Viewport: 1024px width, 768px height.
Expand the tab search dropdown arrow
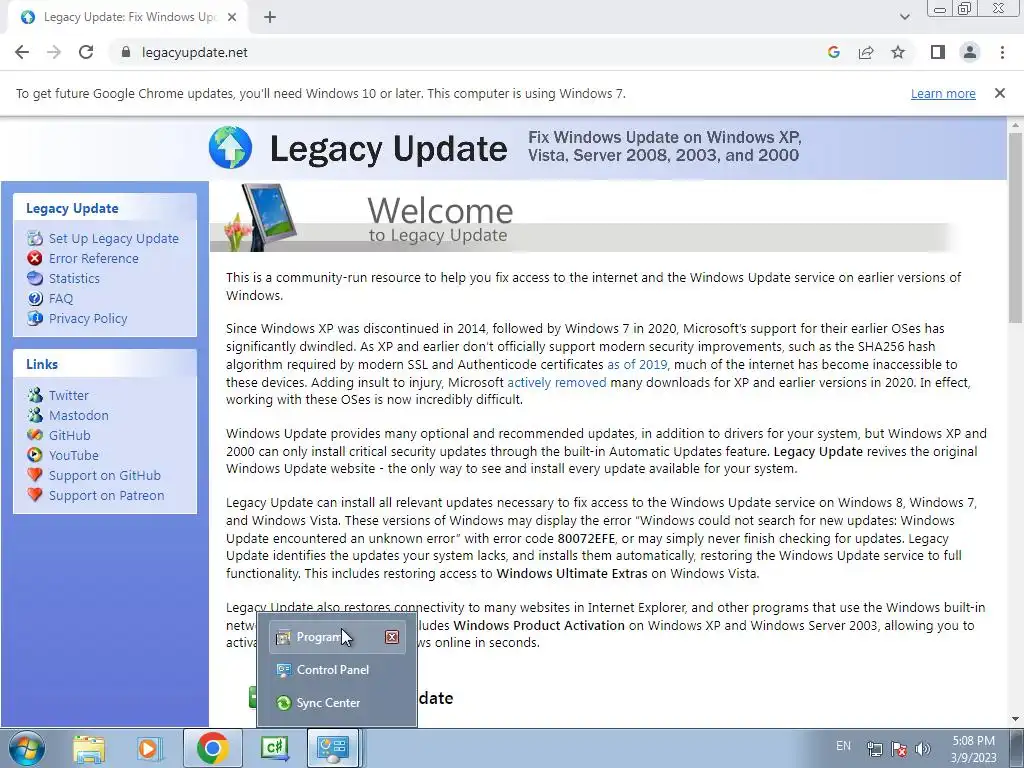pyautogui.click(x=904, y=17)
